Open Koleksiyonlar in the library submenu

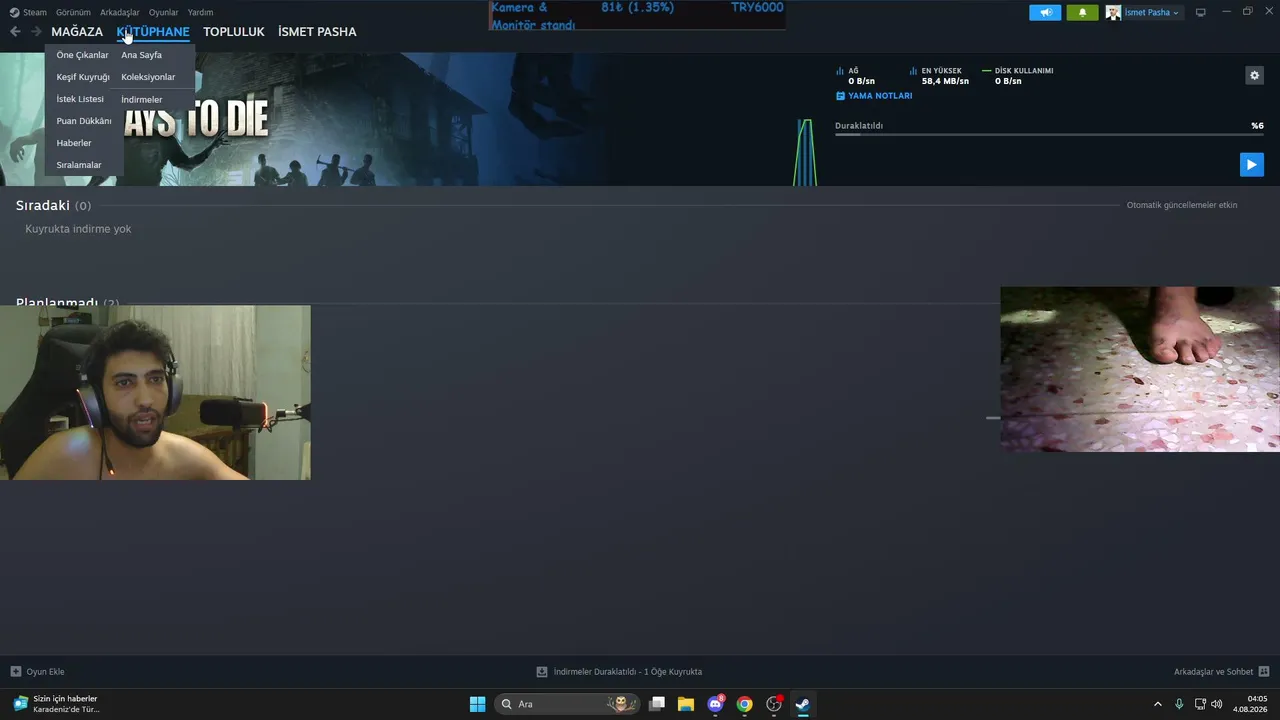(x=148, y=77)
